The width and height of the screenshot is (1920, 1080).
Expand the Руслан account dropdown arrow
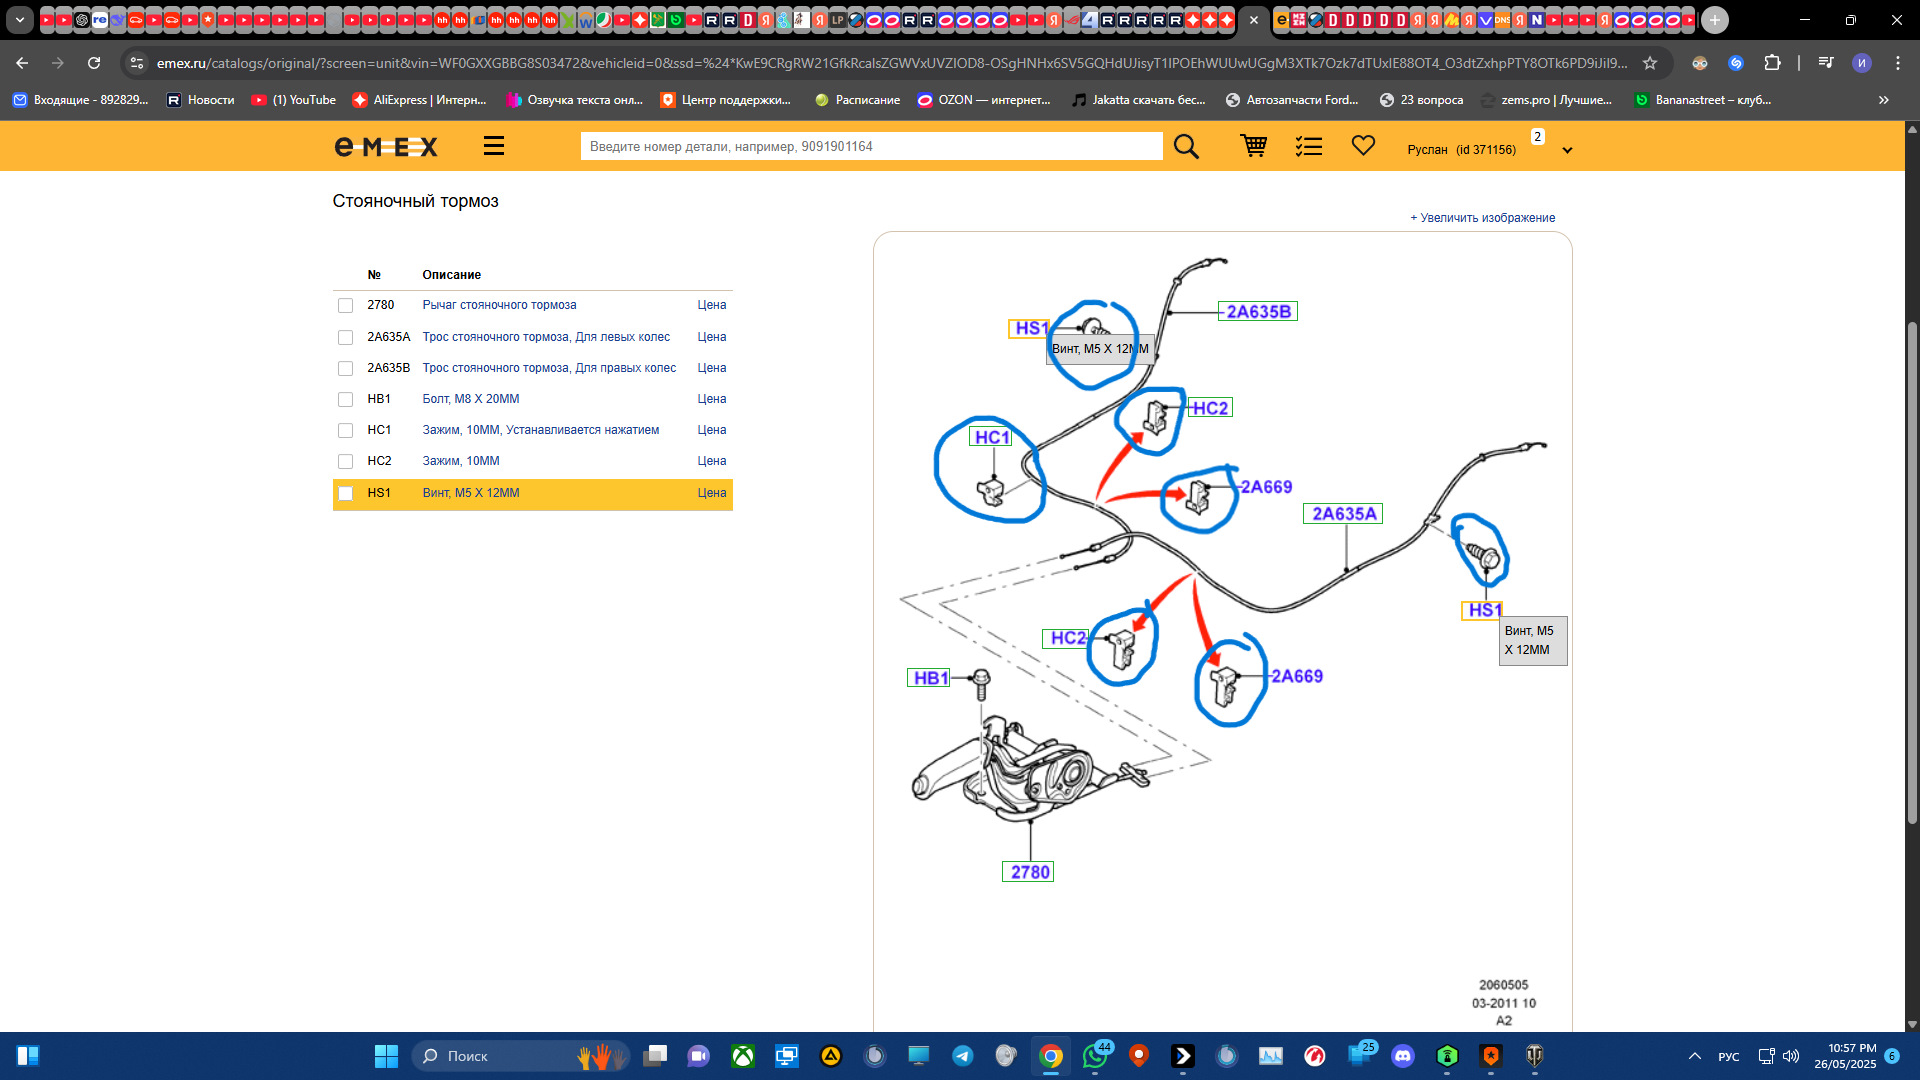click(1567, 151)
